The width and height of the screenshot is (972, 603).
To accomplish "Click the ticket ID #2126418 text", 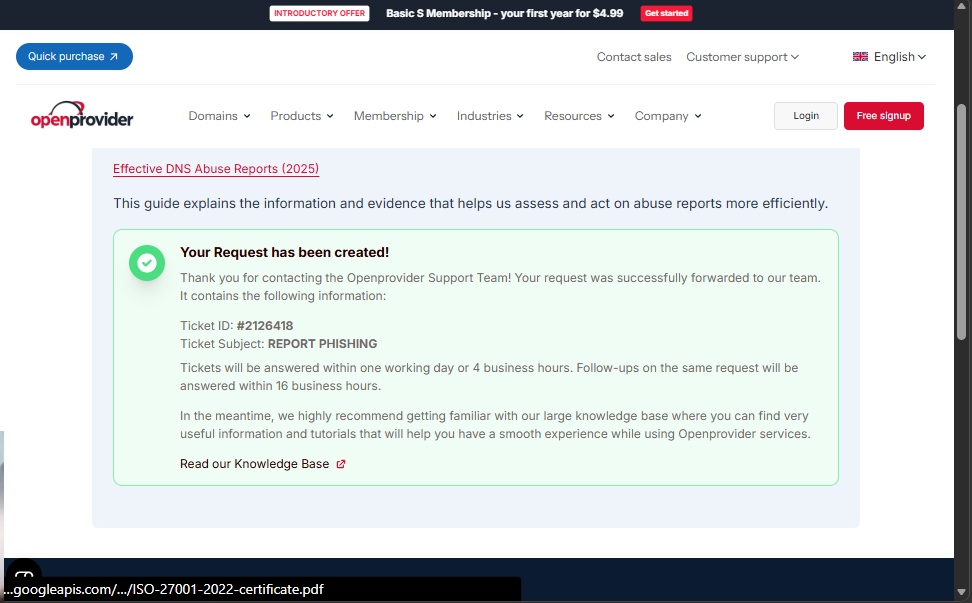I will [x=265, y=326].
